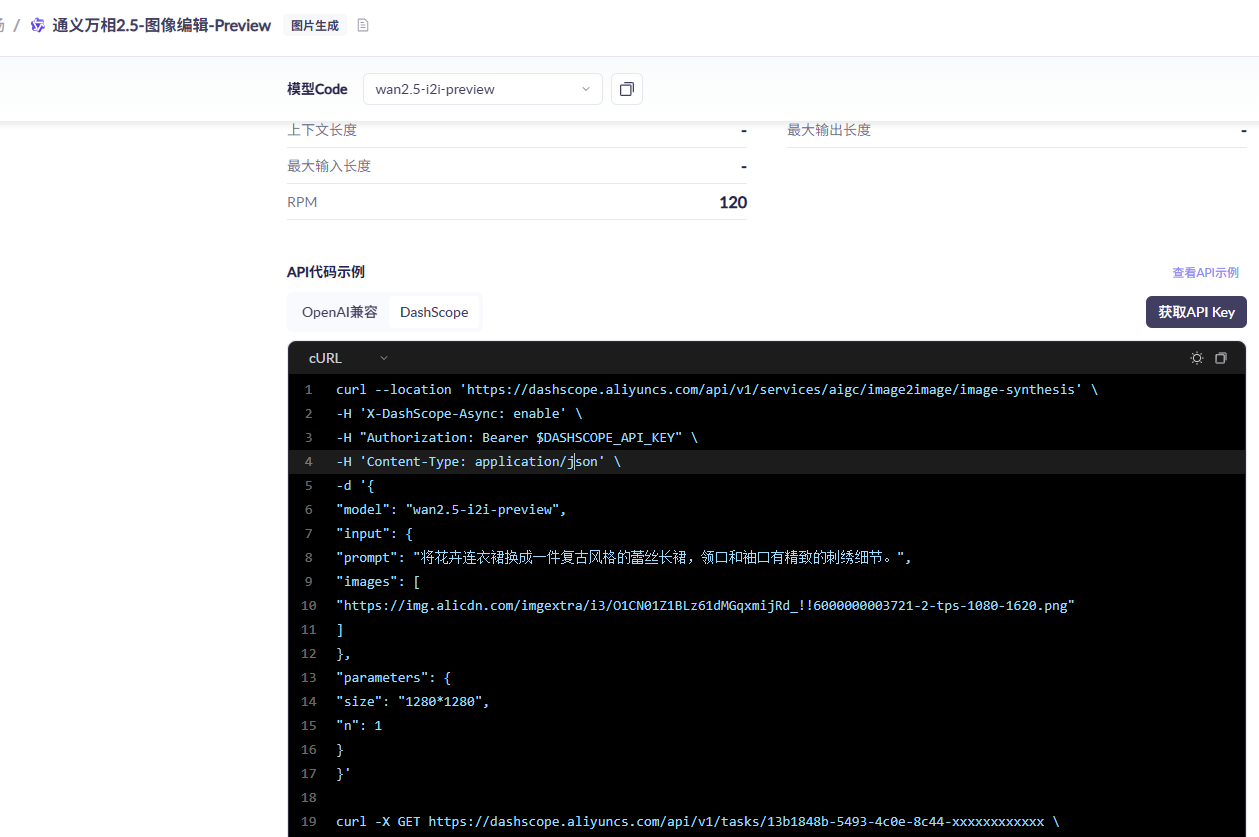Click the "size": "1280*1280" parameter line

pyautogui.click(x=413, y=702)
